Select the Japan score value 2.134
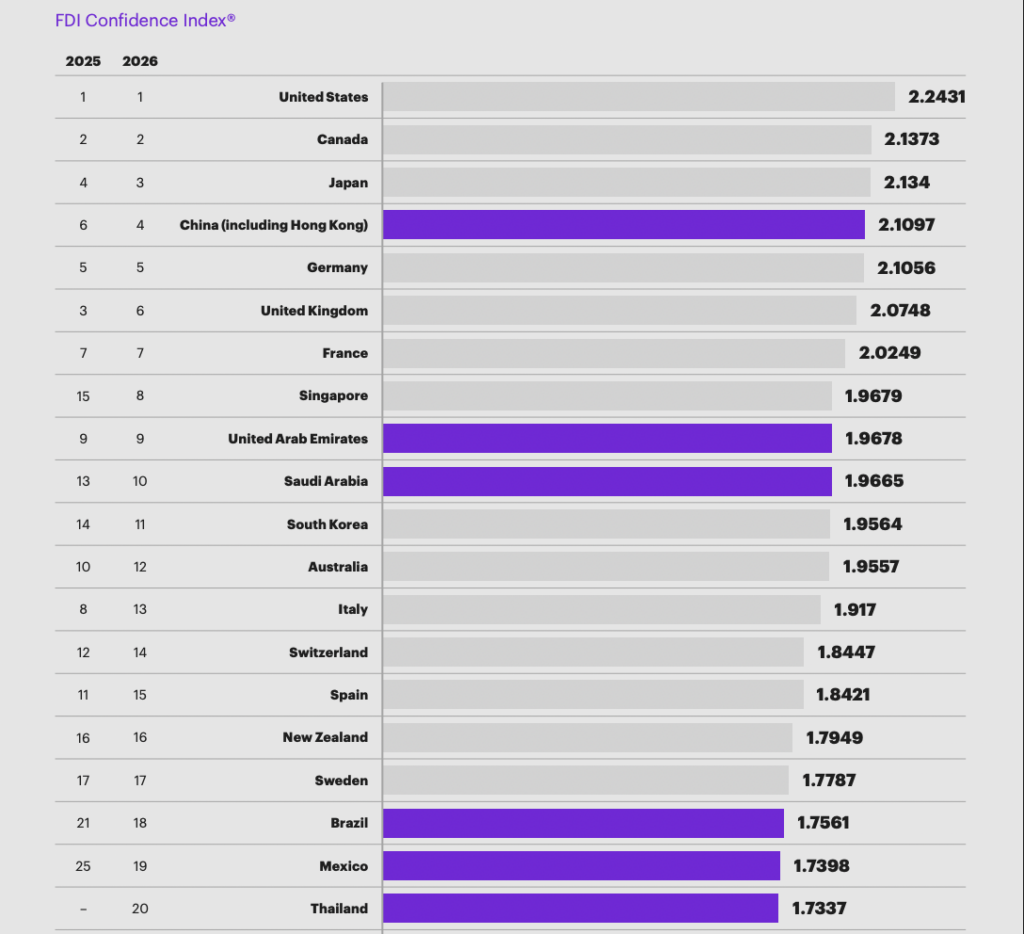The image size is (1024, 934). (907, 183)
